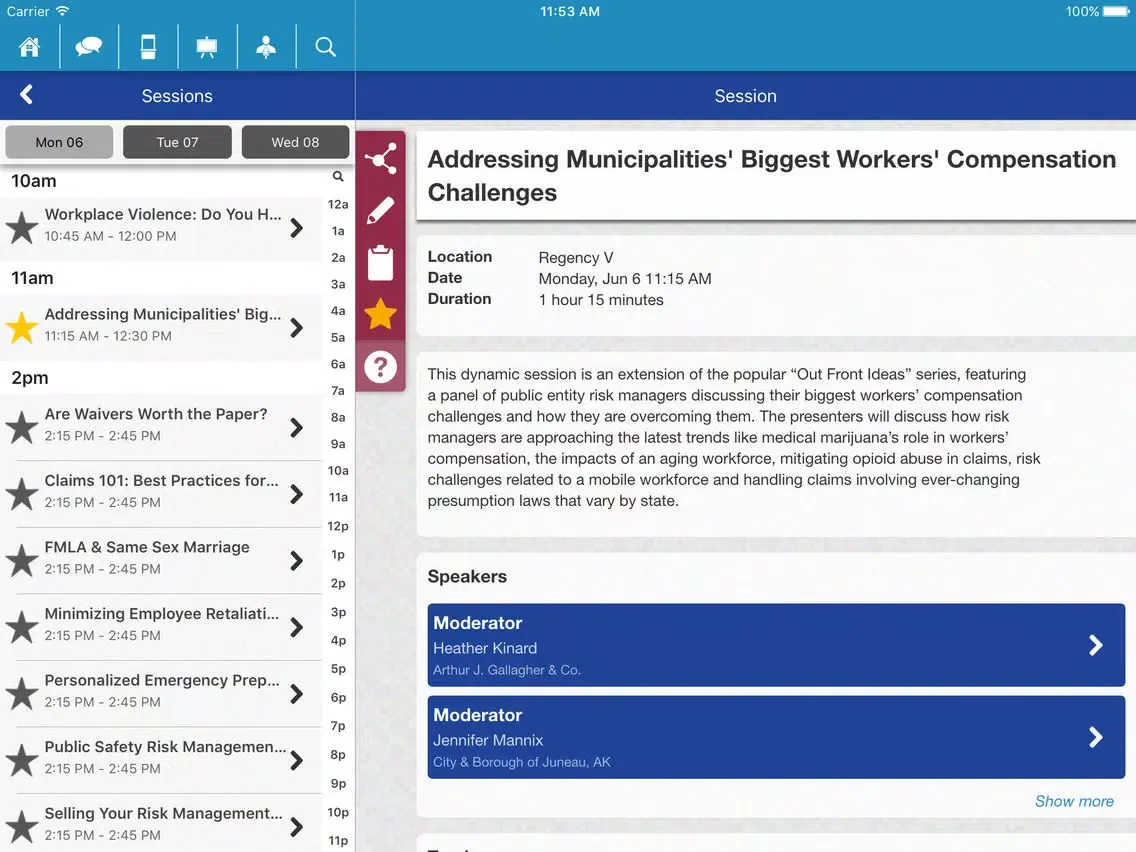Switch to Wed 08 tab
The image size is (1136, 852).
click(x=296, y=142)
